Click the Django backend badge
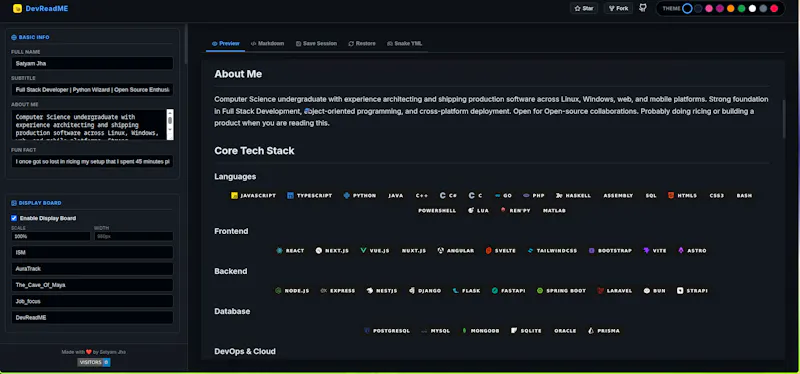Viewport: 800px width, 374px height. [x=425, y=291]
